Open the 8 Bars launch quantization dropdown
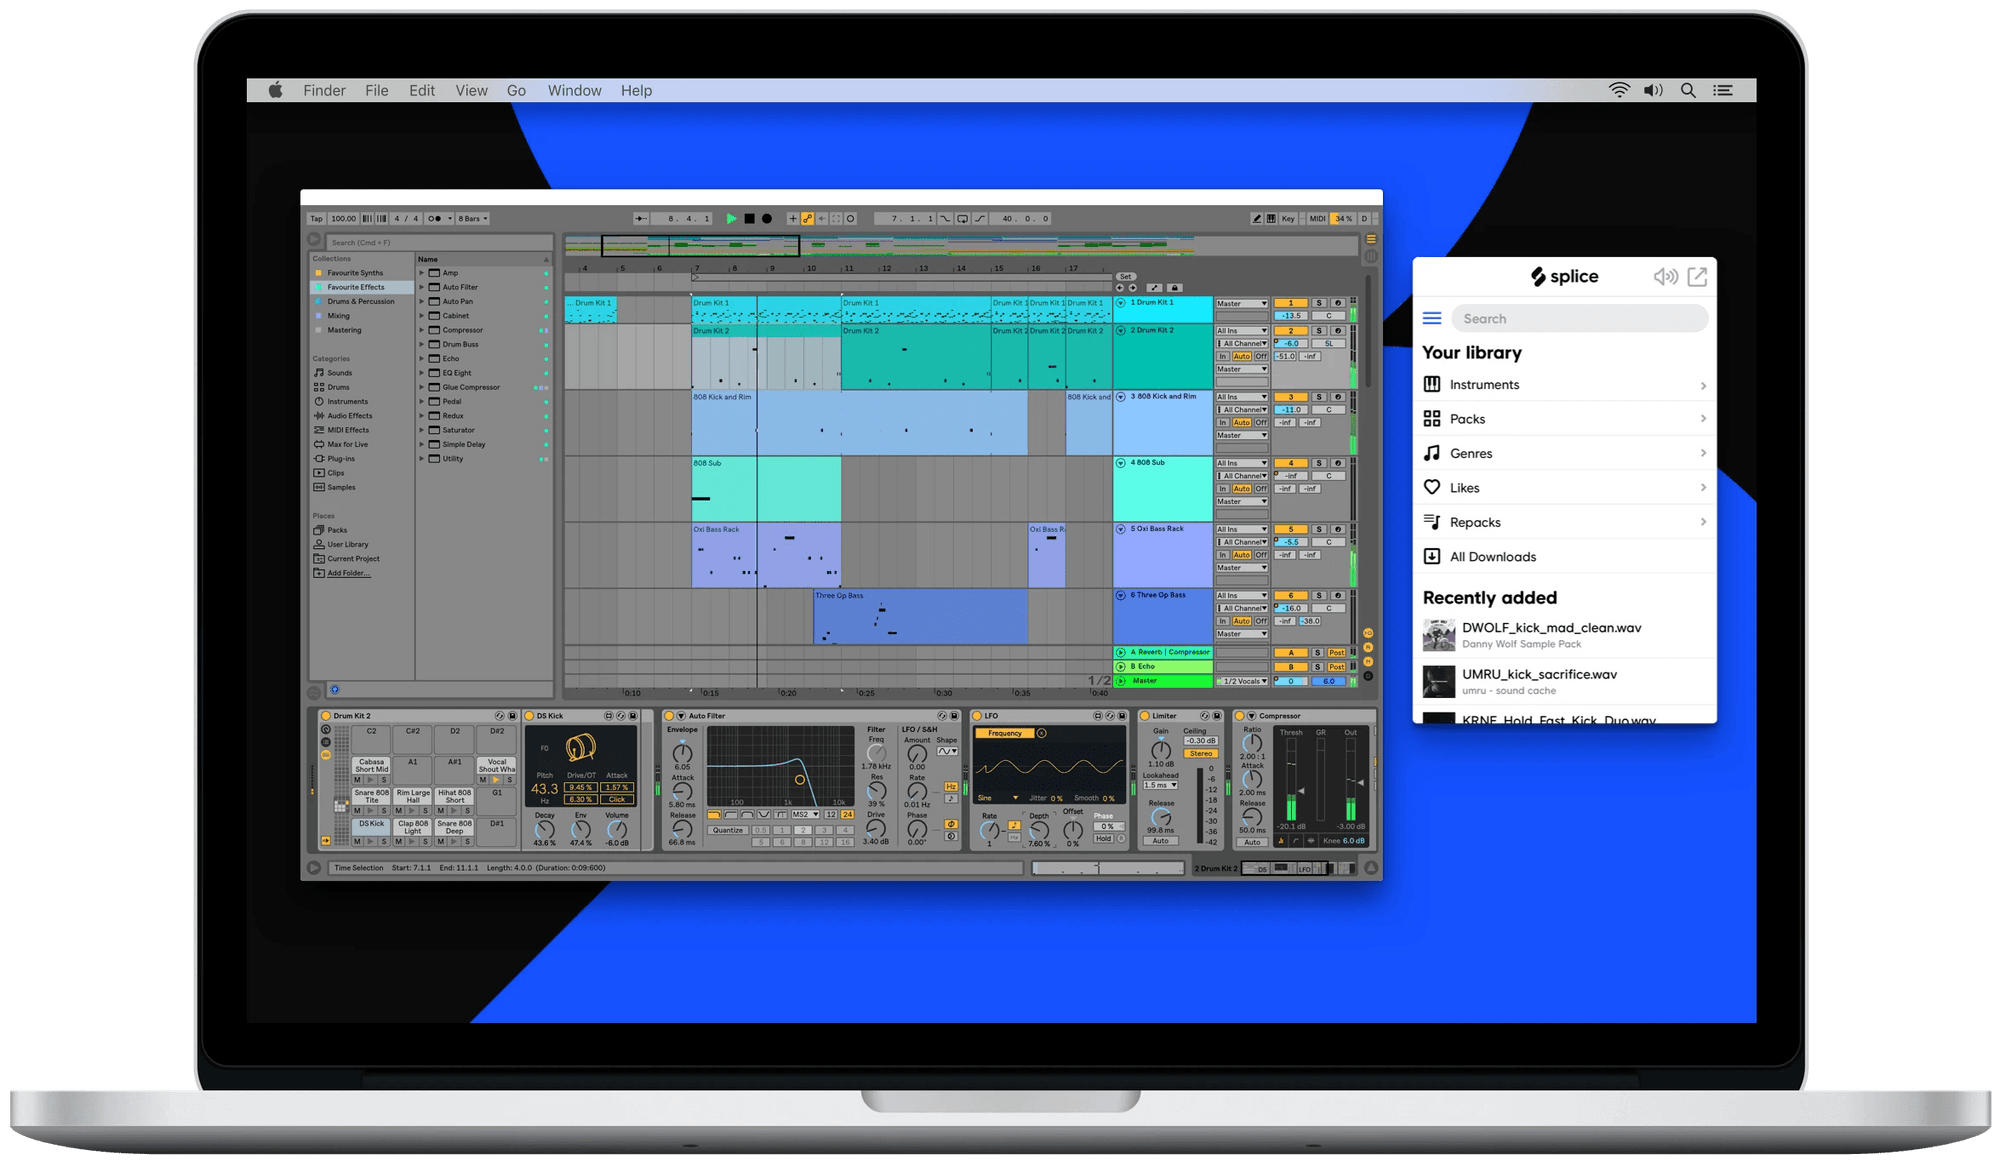The width and height of the screenshot is (2000, 1161). click(470, 218)
